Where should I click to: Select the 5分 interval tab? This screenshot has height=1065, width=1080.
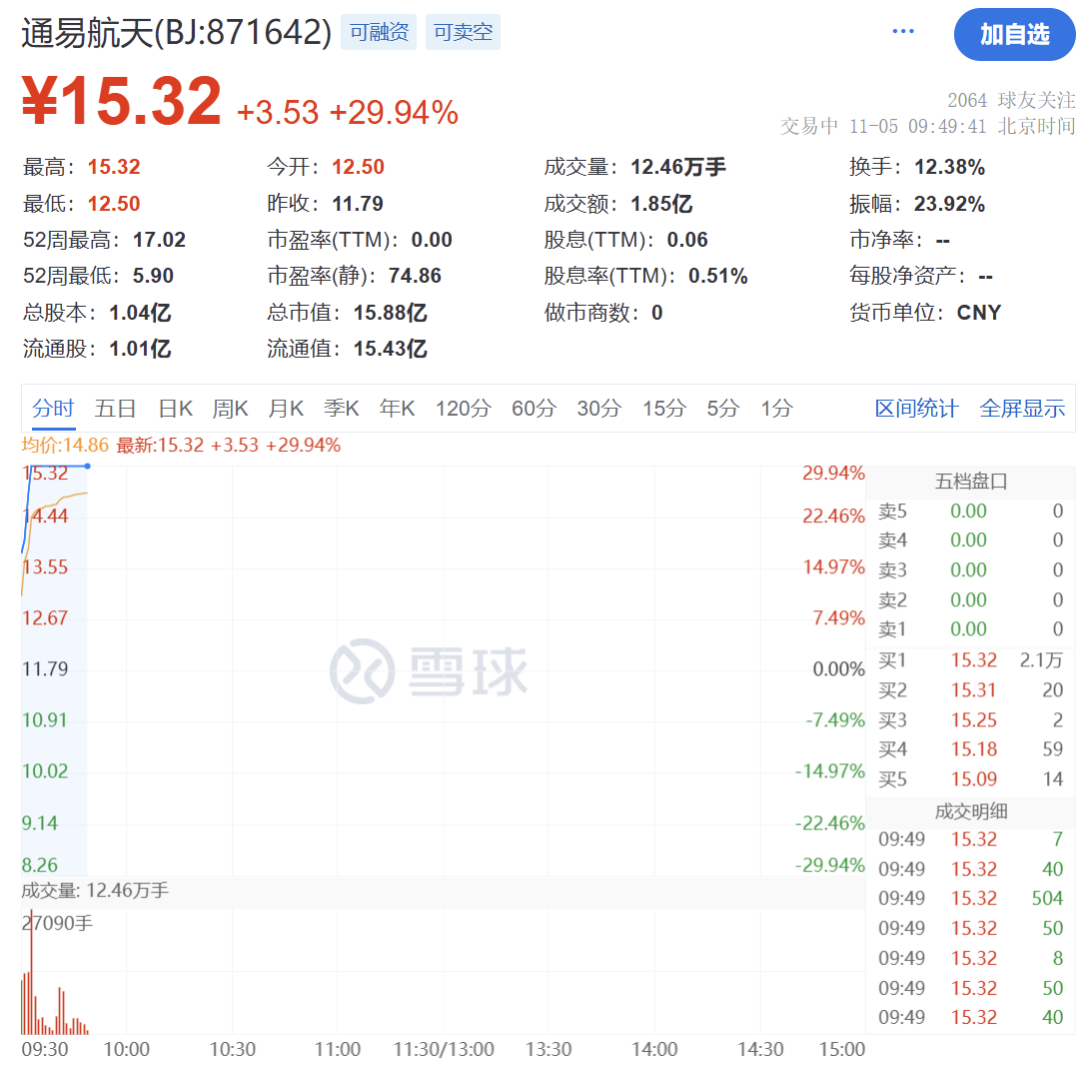pos(723,409)
